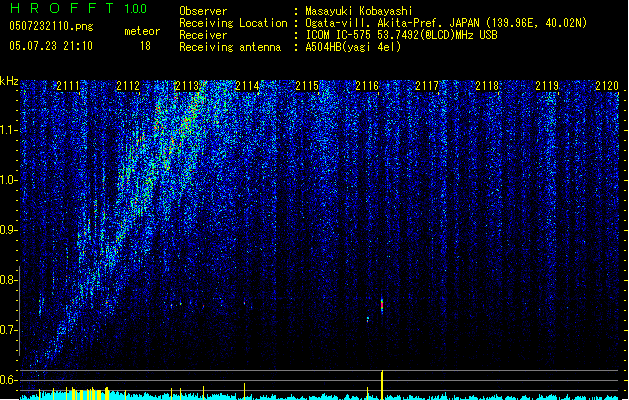Viewport: 629px width, 400px height.
Task: Click the 0.7 kHz axis tick label
Action: tap(8, 330)
